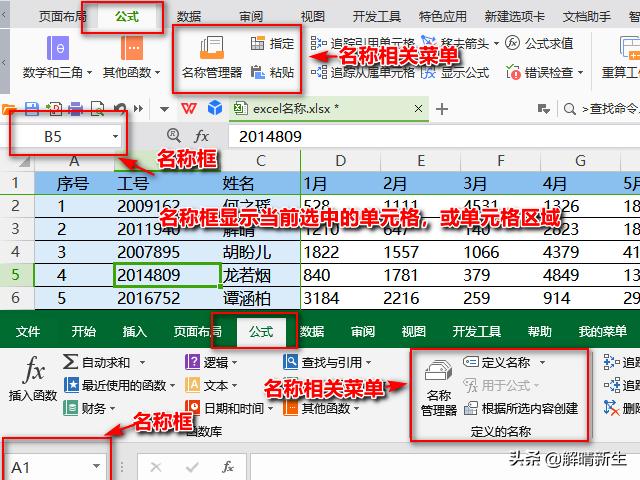This screenshot has width=640, height=480.
Task: Click cell with name 龙若烟
Action: (260, 275)
